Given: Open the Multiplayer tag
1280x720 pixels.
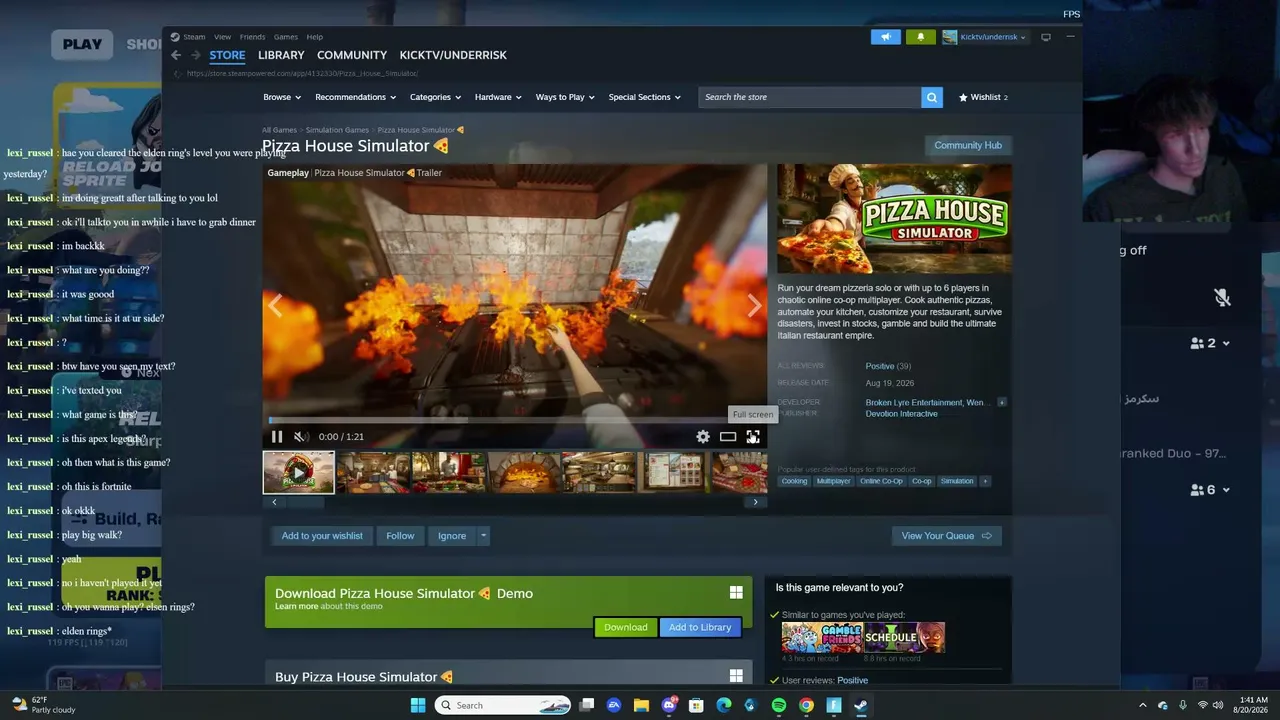Looking at the screenshot, I should point(833,481).
